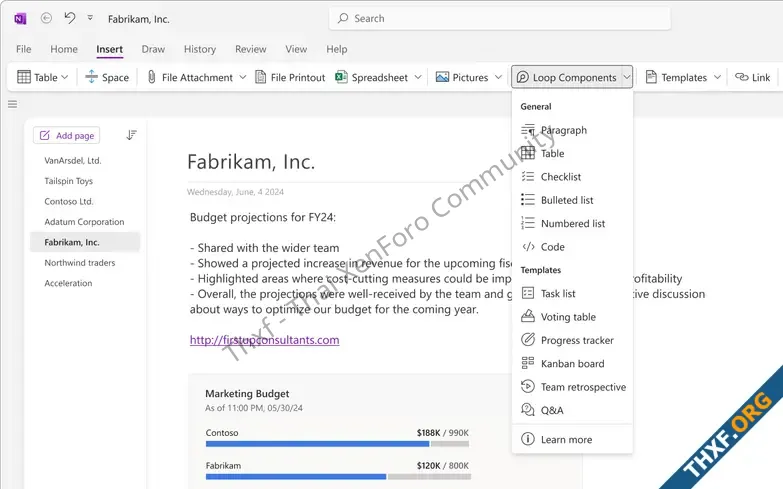This screenshot has height=489, width=783.
Task: Choose the Progress tracker template
Action: click(x=572, y=340)
